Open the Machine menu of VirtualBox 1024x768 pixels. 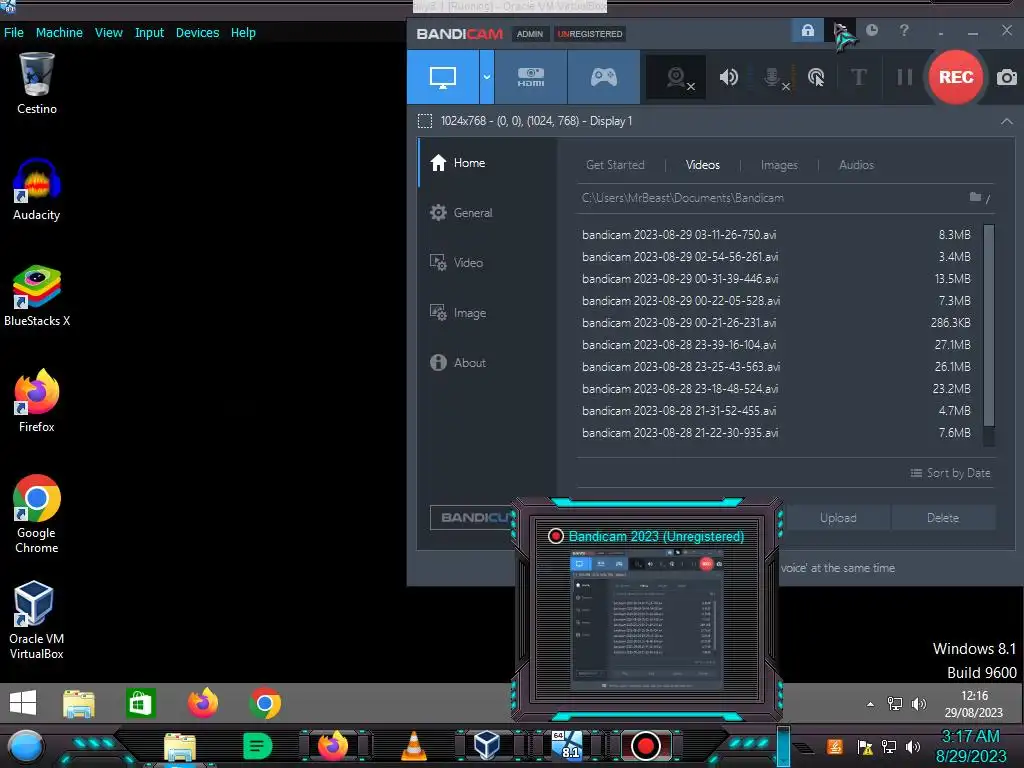pyautogui.click(x=59, y=33)
